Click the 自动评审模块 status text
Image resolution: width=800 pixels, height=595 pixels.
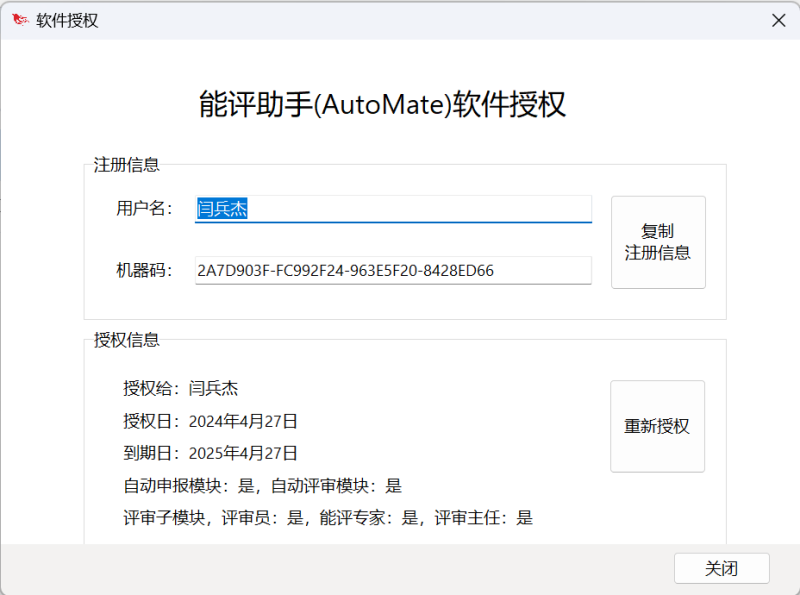(336, 485)
